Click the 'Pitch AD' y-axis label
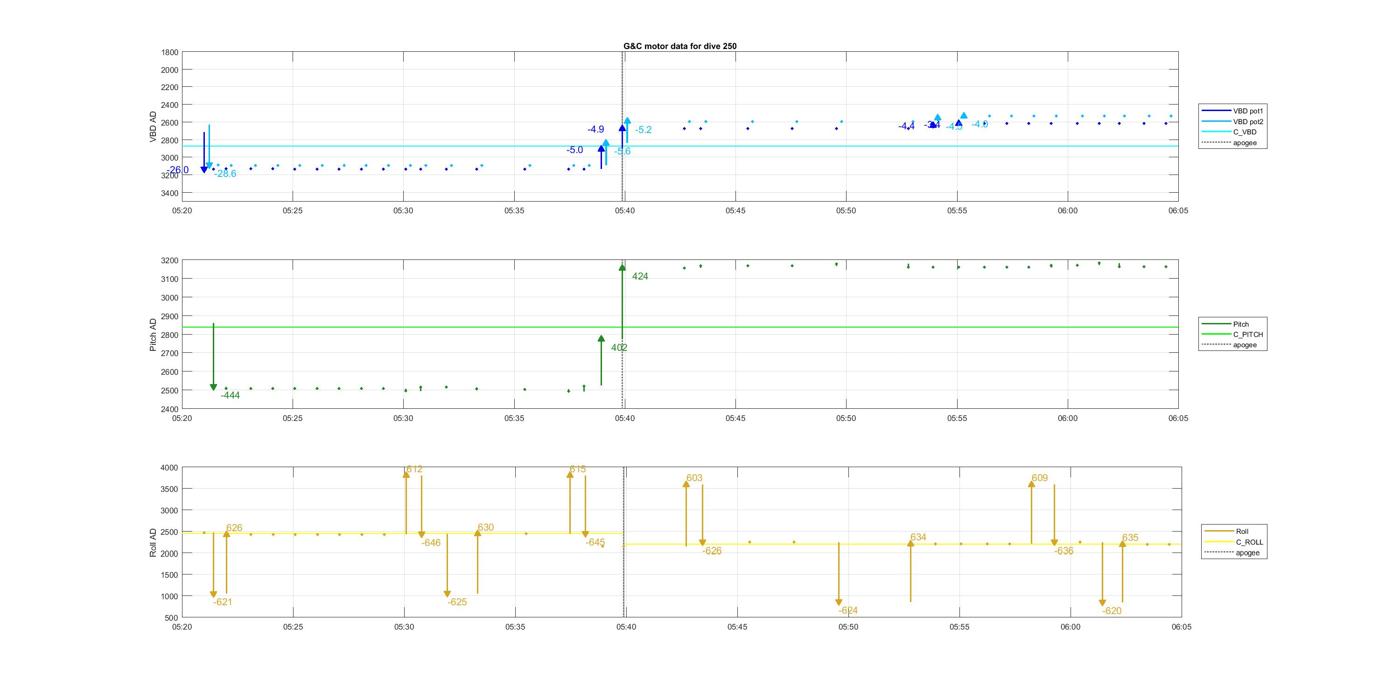This screenshot has width=1400, height=693. click(x=153, y=335)
